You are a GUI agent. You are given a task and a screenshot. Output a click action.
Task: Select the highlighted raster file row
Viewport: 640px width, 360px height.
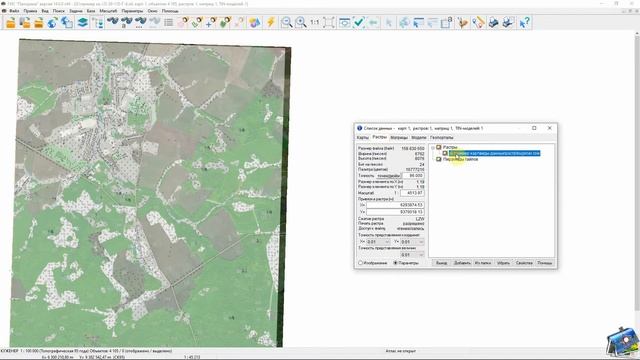point(494,153)
